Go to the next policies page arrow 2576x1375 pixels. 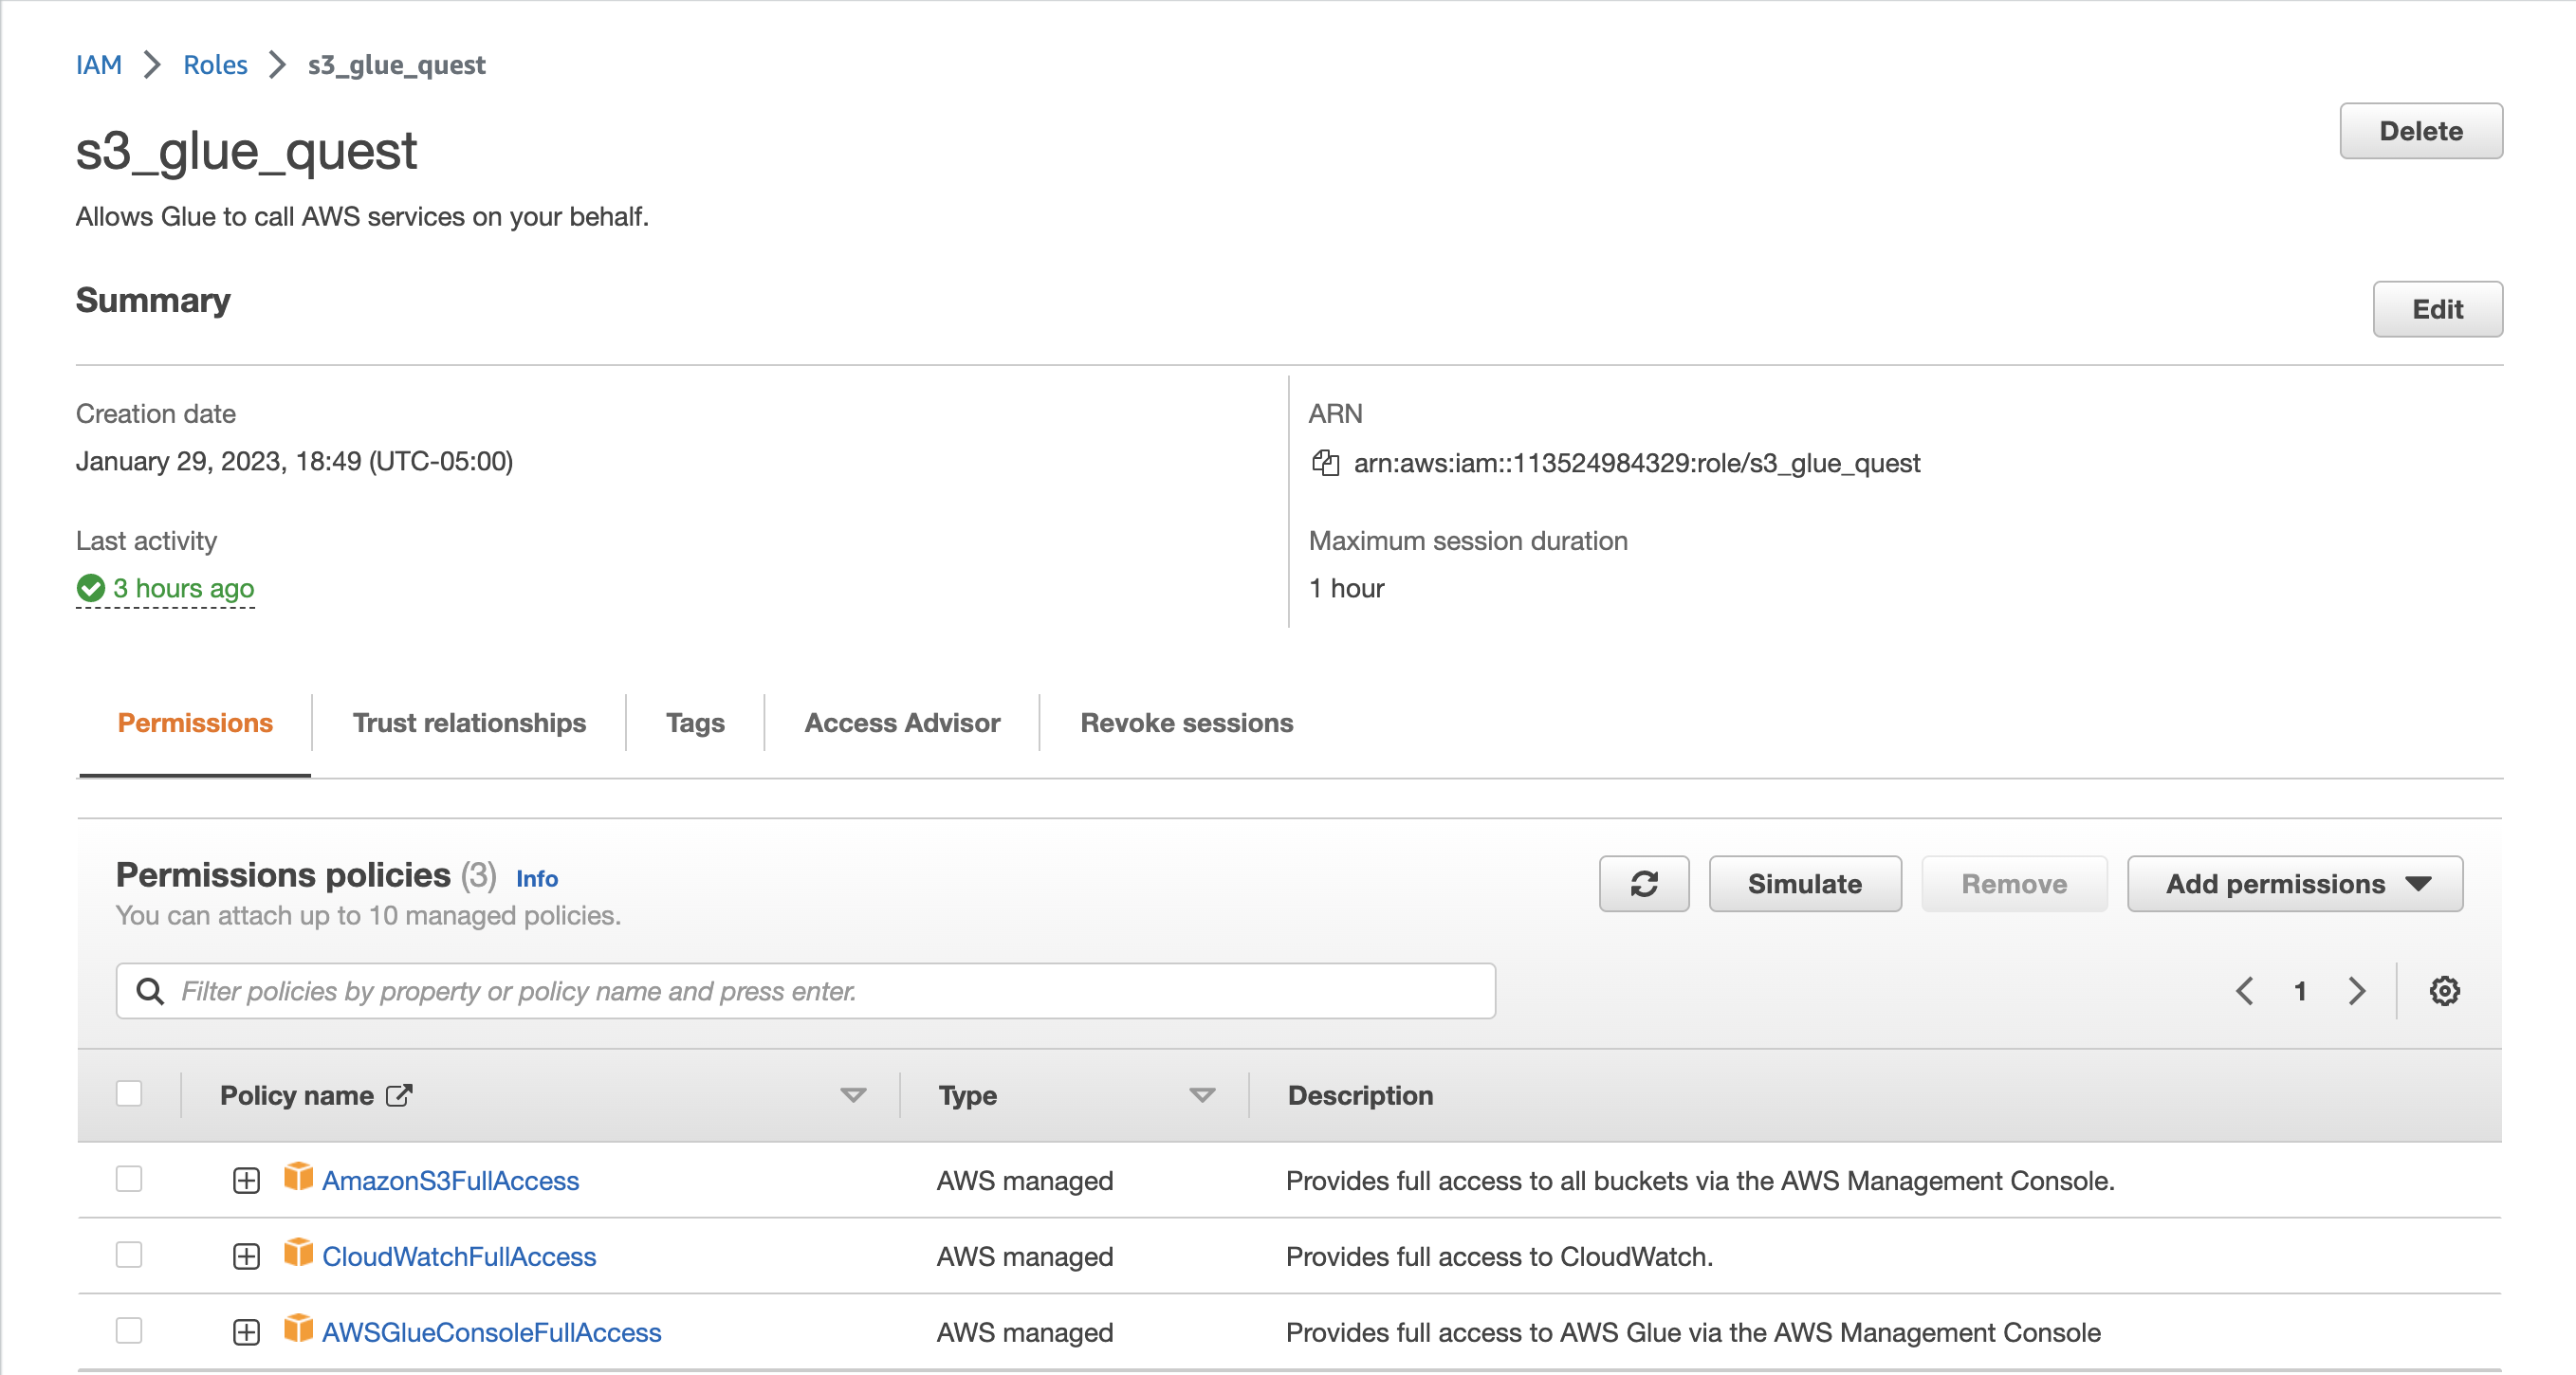pyautogui.click(x=2357, y=991)
